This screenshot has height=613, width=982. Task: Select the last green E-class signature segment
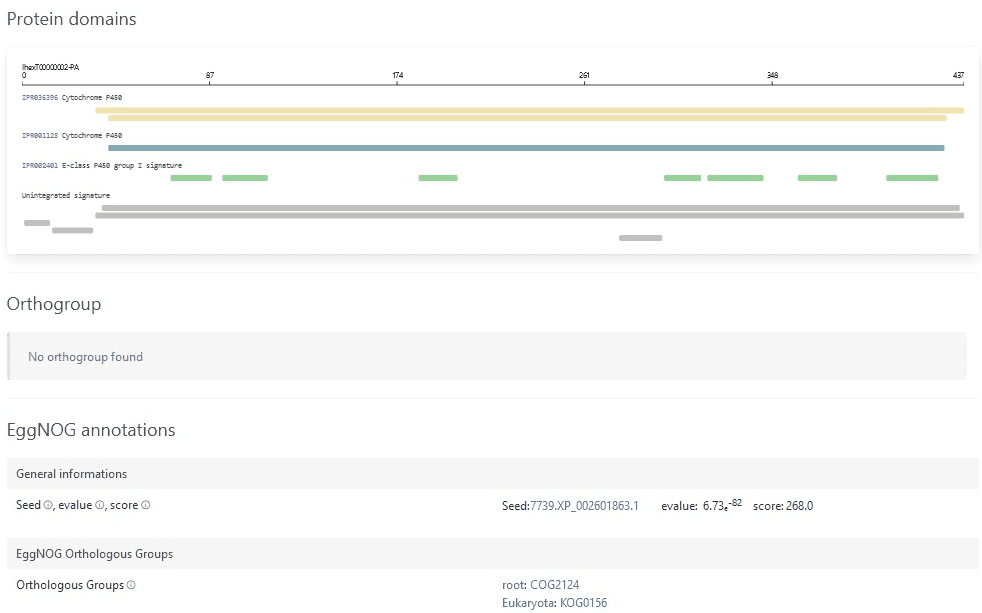coord(911,178)
